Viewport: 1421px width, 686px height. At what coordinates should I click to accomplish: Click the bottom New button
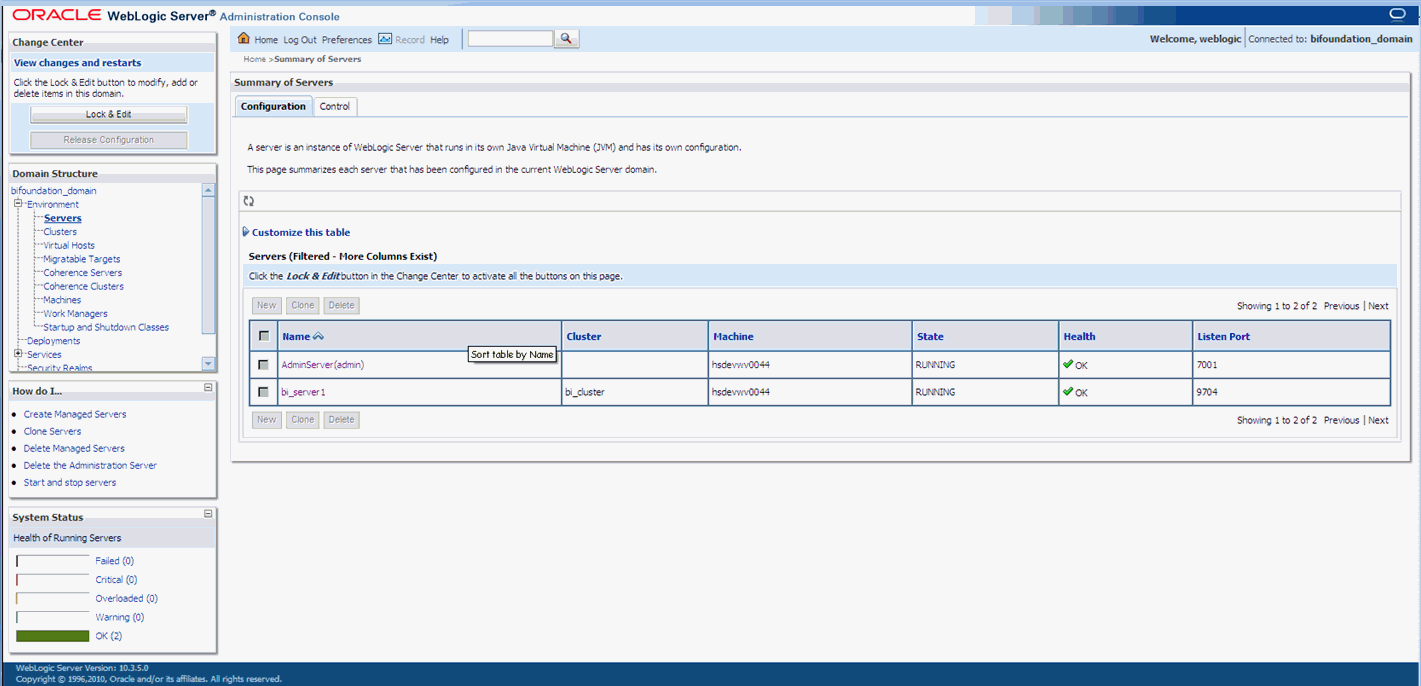click(x=266, y=419)
